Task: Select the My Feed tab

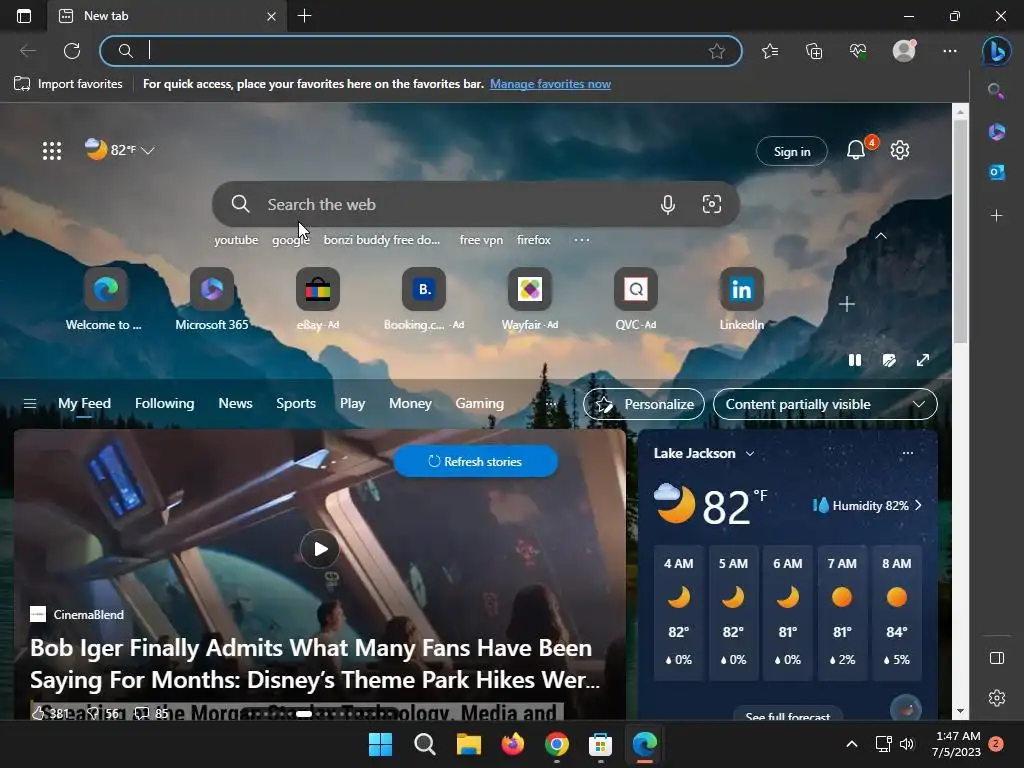Action: (84, 404)
